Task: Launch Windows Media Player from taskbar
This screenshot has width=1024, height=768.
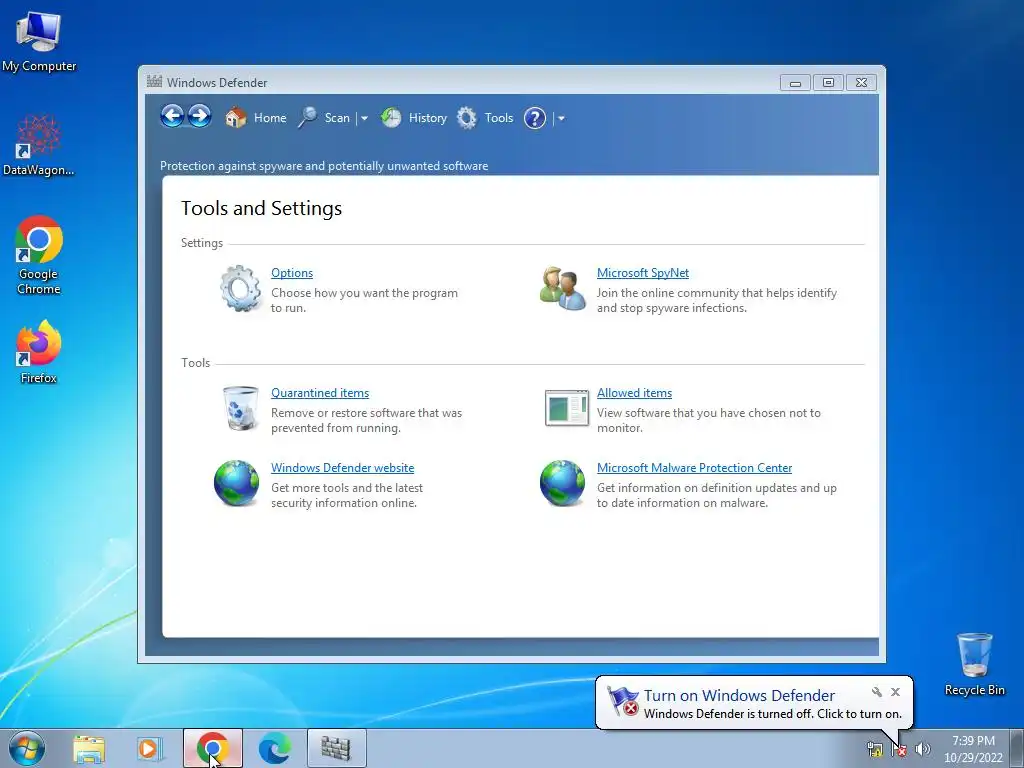Action: coord(150,748)
